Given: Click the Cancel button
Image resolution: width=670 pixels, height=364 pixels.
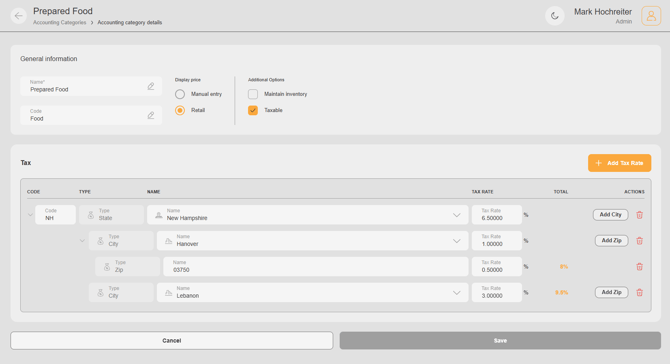Looking at the screenshot, I should coord(172,341).
